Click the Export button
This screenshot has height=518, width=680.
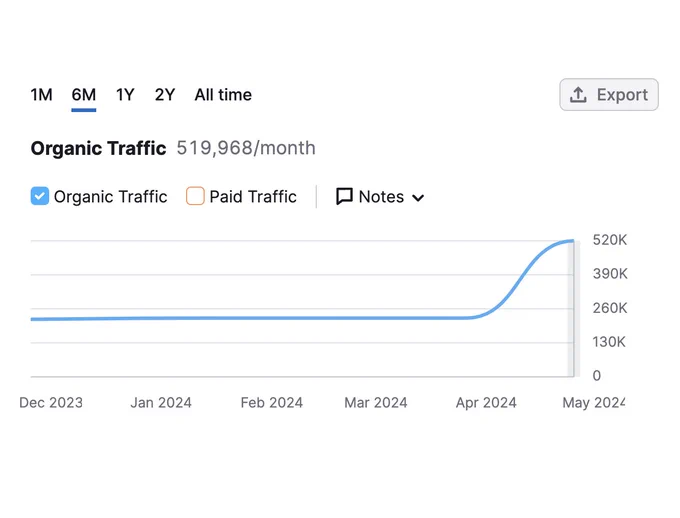[x=609, y=95]
